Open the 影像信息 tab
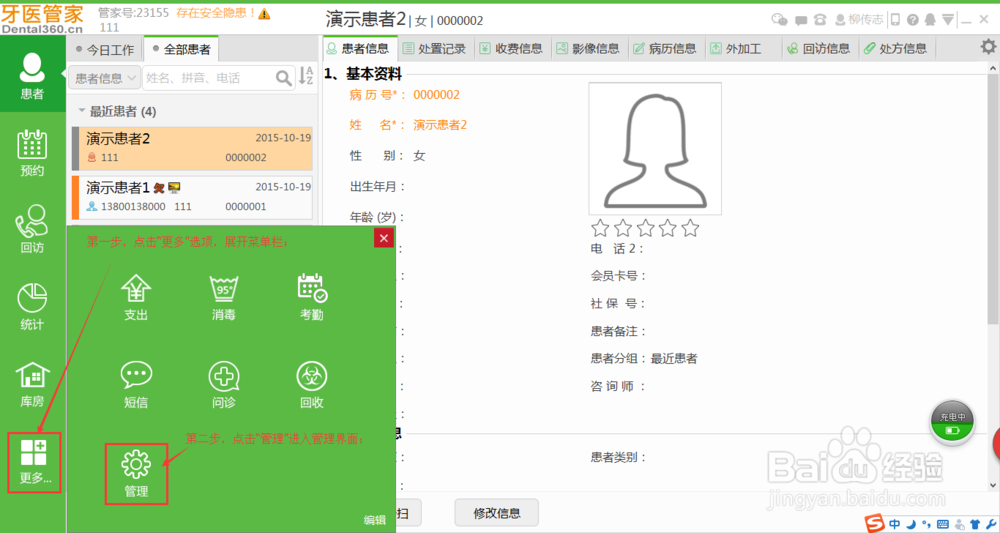The image size is (1000, 533). 589,48
